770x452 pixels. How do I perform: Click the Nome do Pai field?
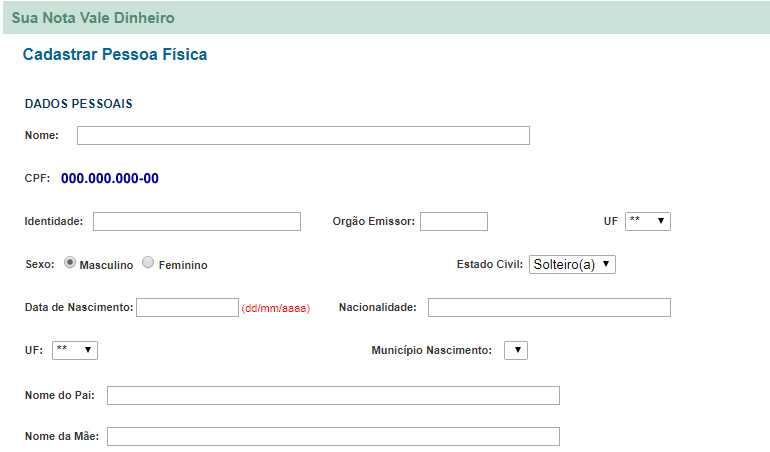tap(333, 396)
